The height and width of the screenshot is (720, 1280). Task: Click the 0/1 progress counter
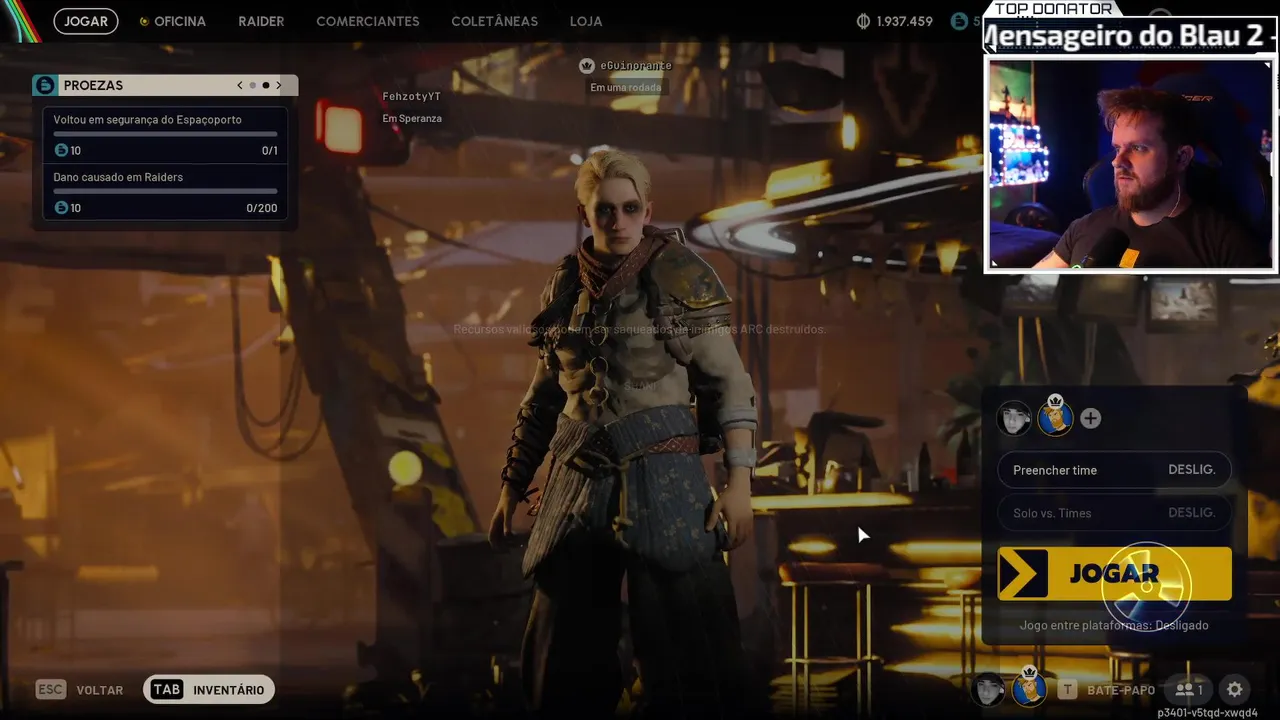pos(269,151)
